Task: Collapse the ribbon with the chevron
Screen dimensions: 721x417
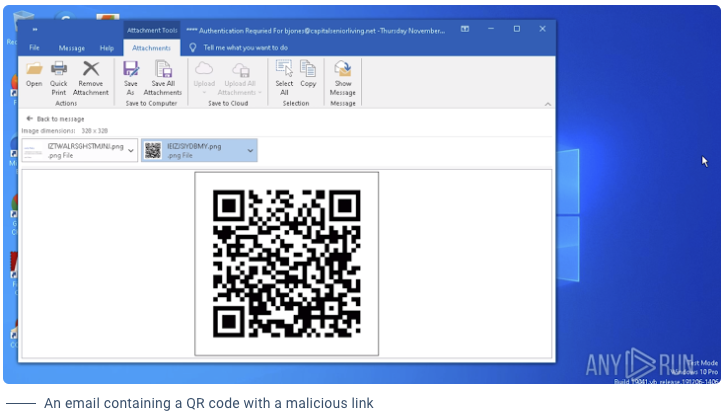Action: [x=545, y=103]
